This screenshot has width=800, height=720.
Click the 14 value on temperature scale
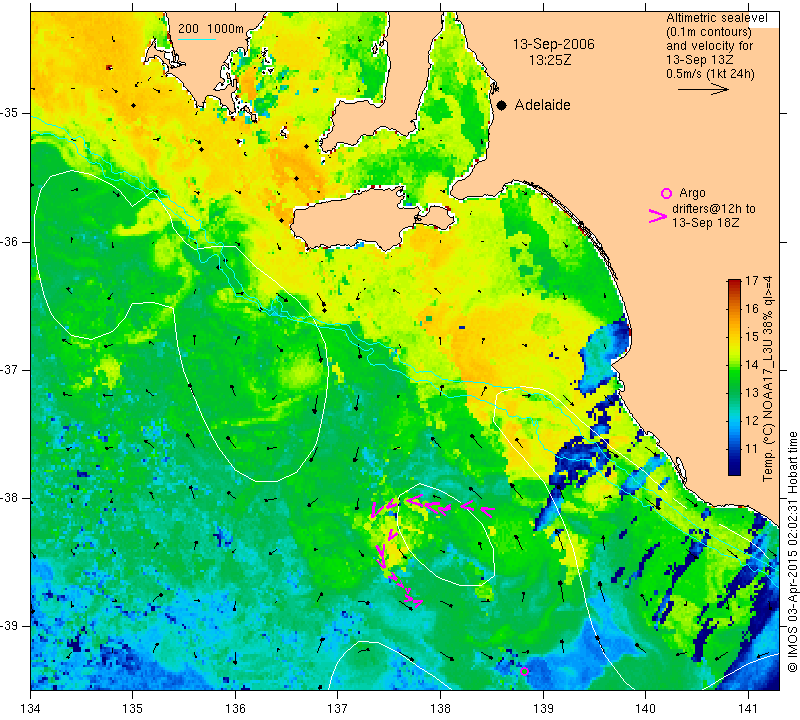point(752,365)
